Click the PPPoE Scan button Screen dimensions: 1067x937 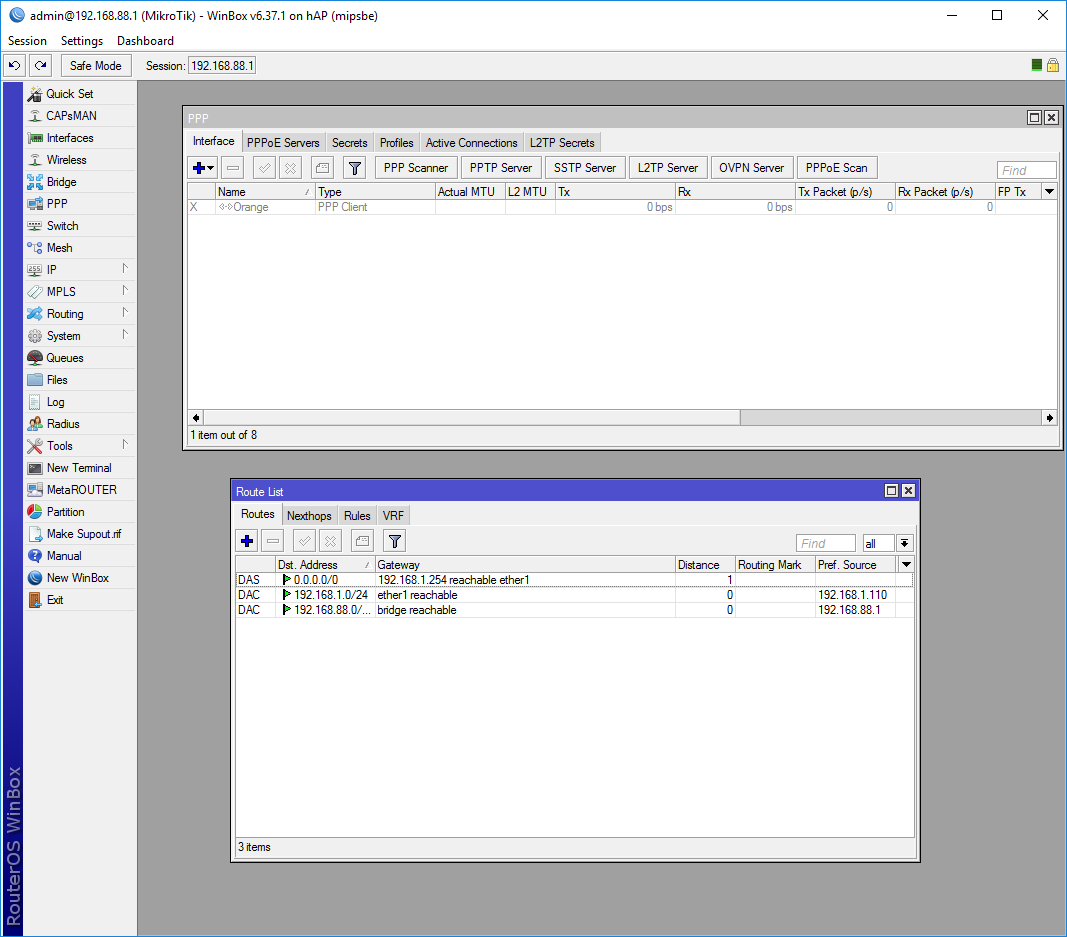tap(836, 168)
